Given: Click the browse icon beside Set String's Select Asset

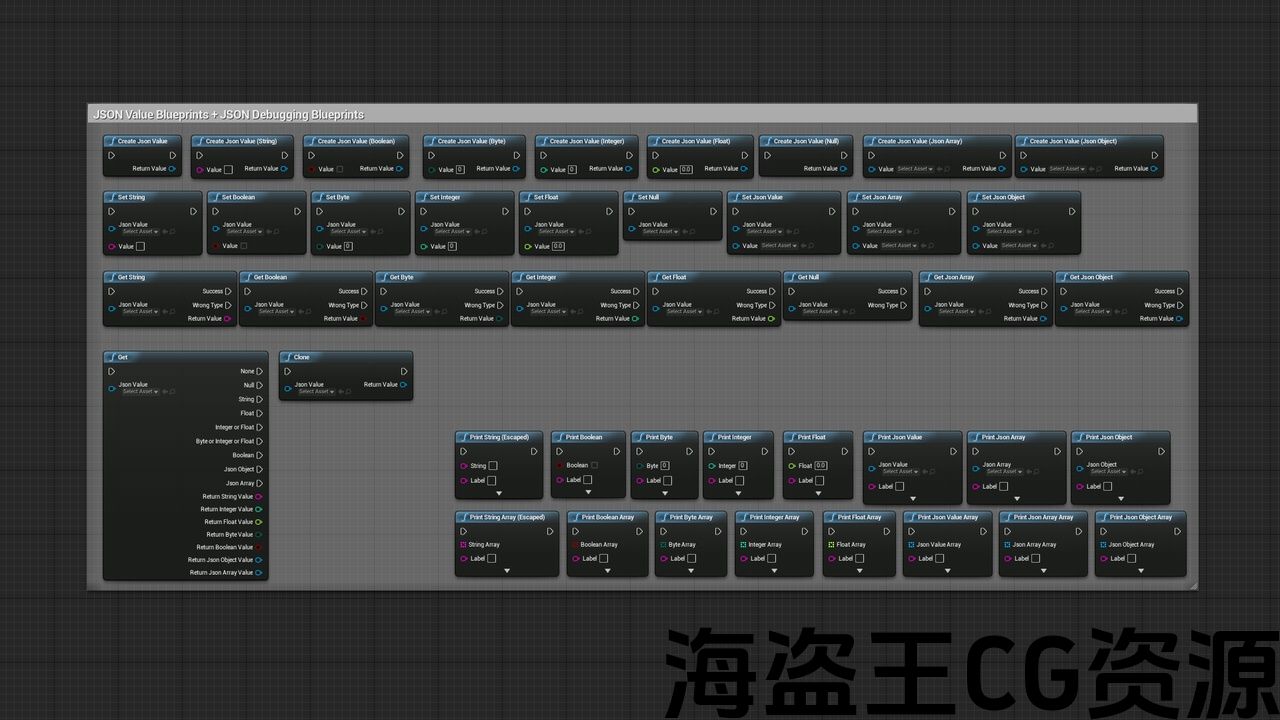Looking at the screenshot, I should 172,232.
